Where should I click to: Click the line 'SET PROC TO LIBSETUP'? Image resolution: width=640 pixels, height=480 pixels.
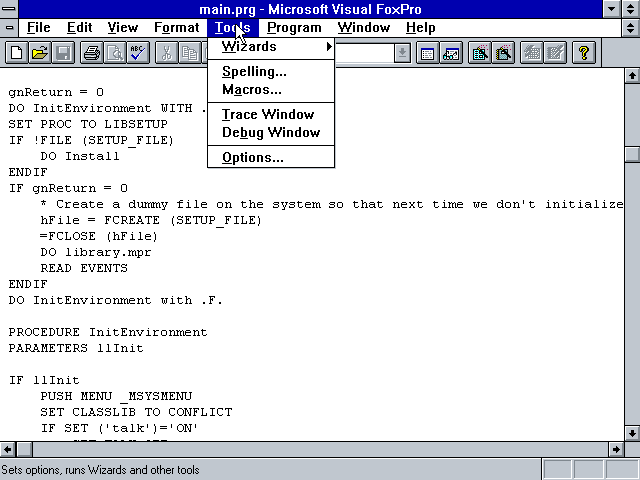tap(88, 124)
